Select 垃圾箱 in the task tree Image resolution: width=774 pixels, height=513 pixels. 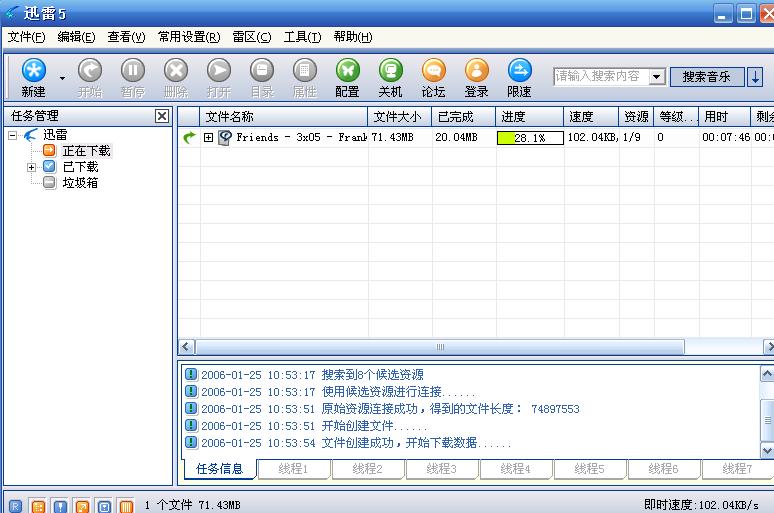pos(80,183)
